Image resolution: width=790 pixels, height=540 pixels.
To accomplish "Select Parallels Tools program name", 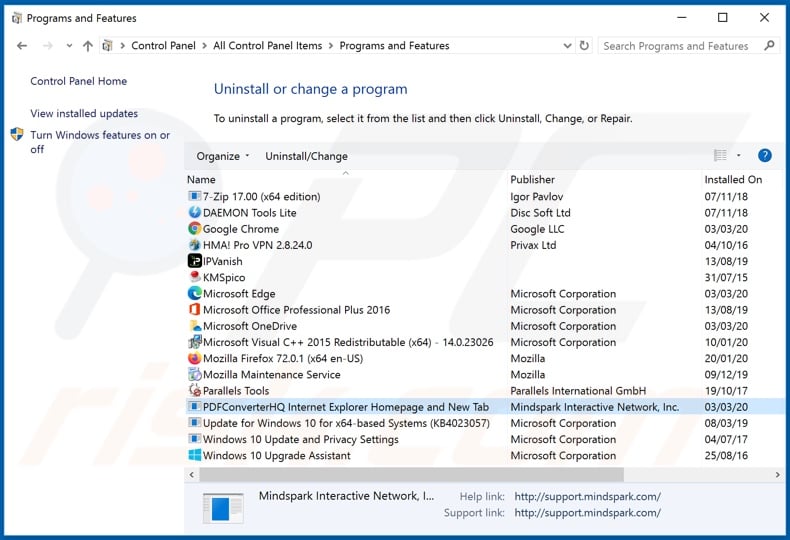I will pyautogui.click(x=236, y=391).
